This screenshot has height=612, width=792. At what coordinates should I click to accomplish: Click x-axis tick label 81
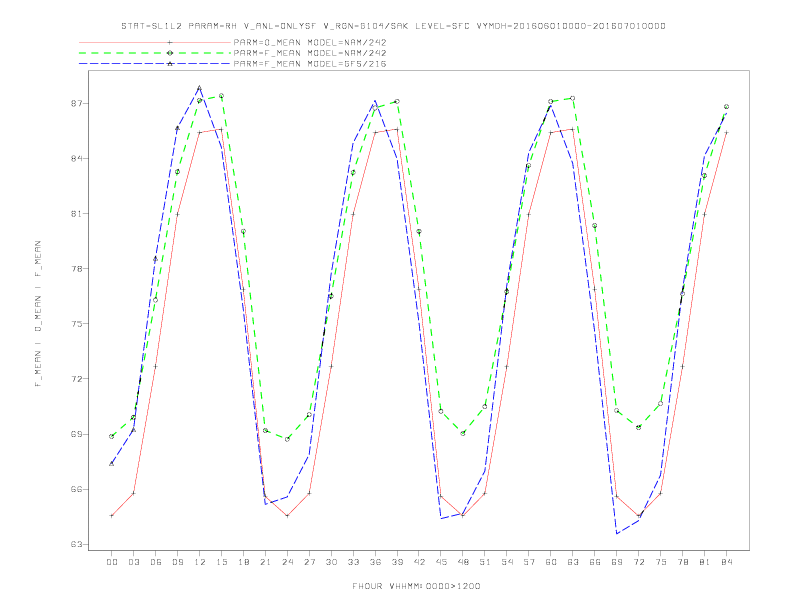[x=705, y=562]
